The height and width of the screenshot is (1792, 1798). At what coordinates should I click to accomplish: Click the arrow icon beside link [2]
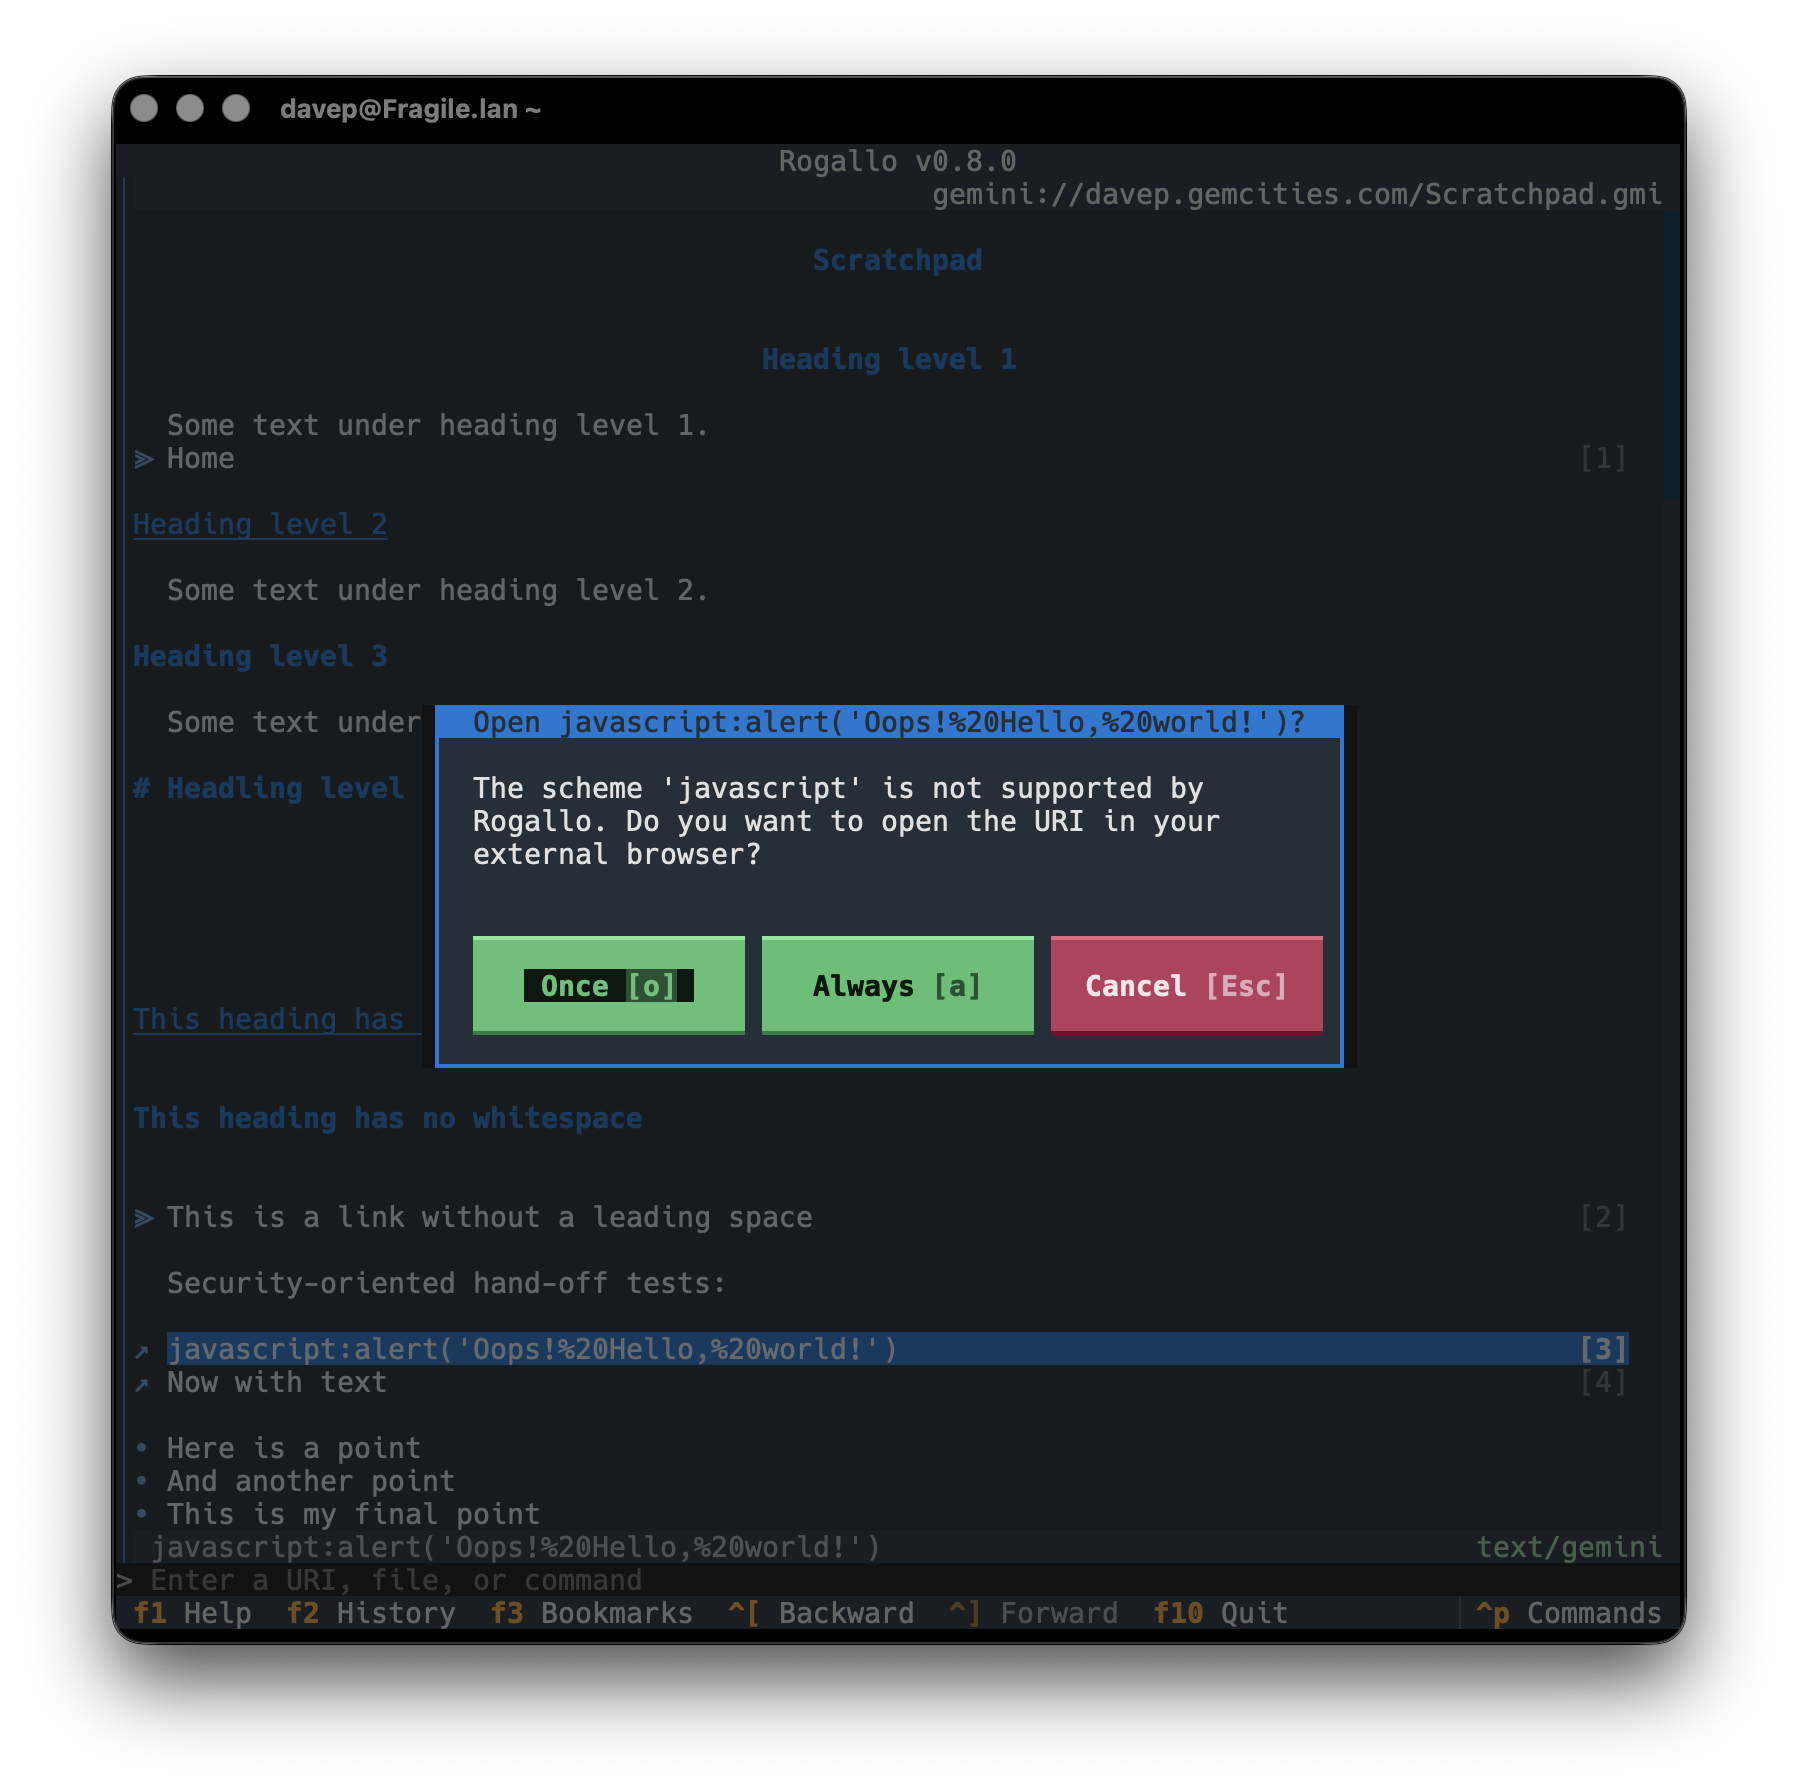click(144, 1218)
